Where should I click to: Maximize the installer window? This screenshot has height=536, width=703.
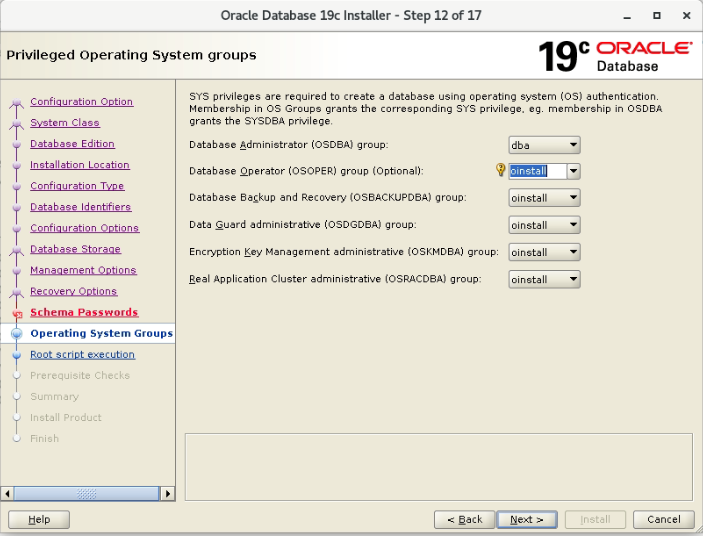coord(657,16)
